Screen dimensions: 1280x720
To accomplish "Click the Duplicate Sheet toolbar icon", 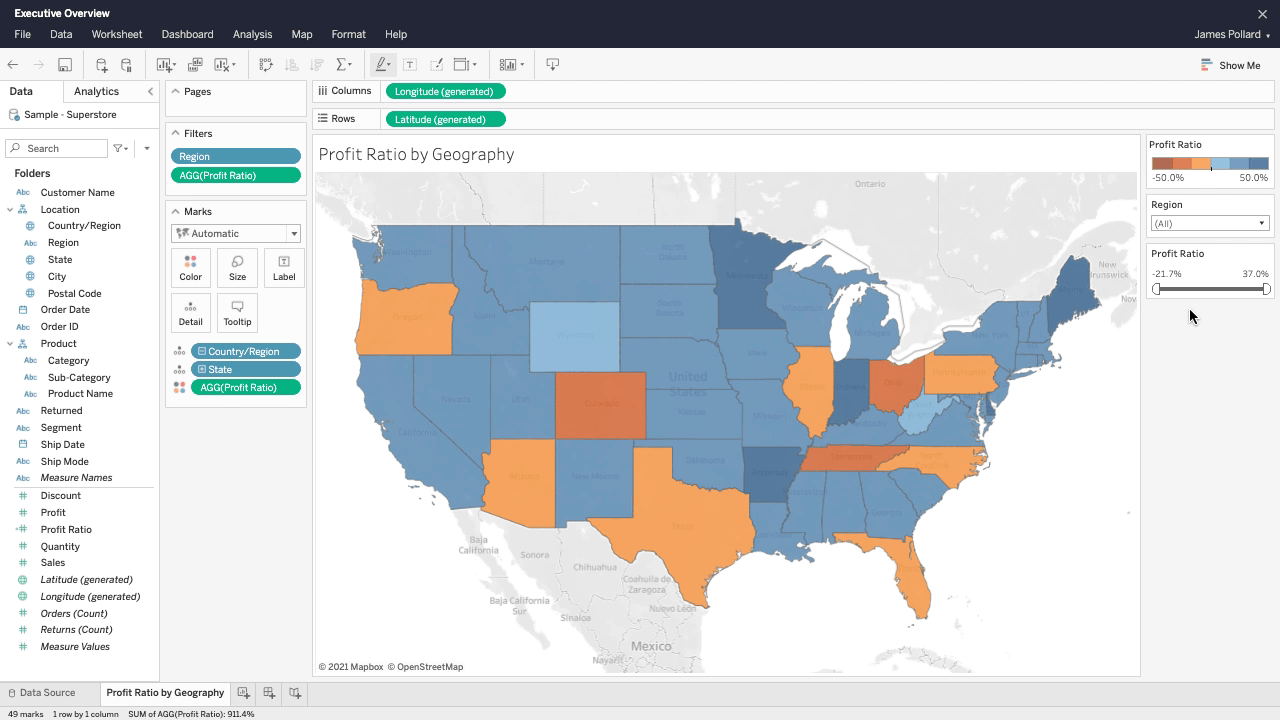I will click(195, 65).
